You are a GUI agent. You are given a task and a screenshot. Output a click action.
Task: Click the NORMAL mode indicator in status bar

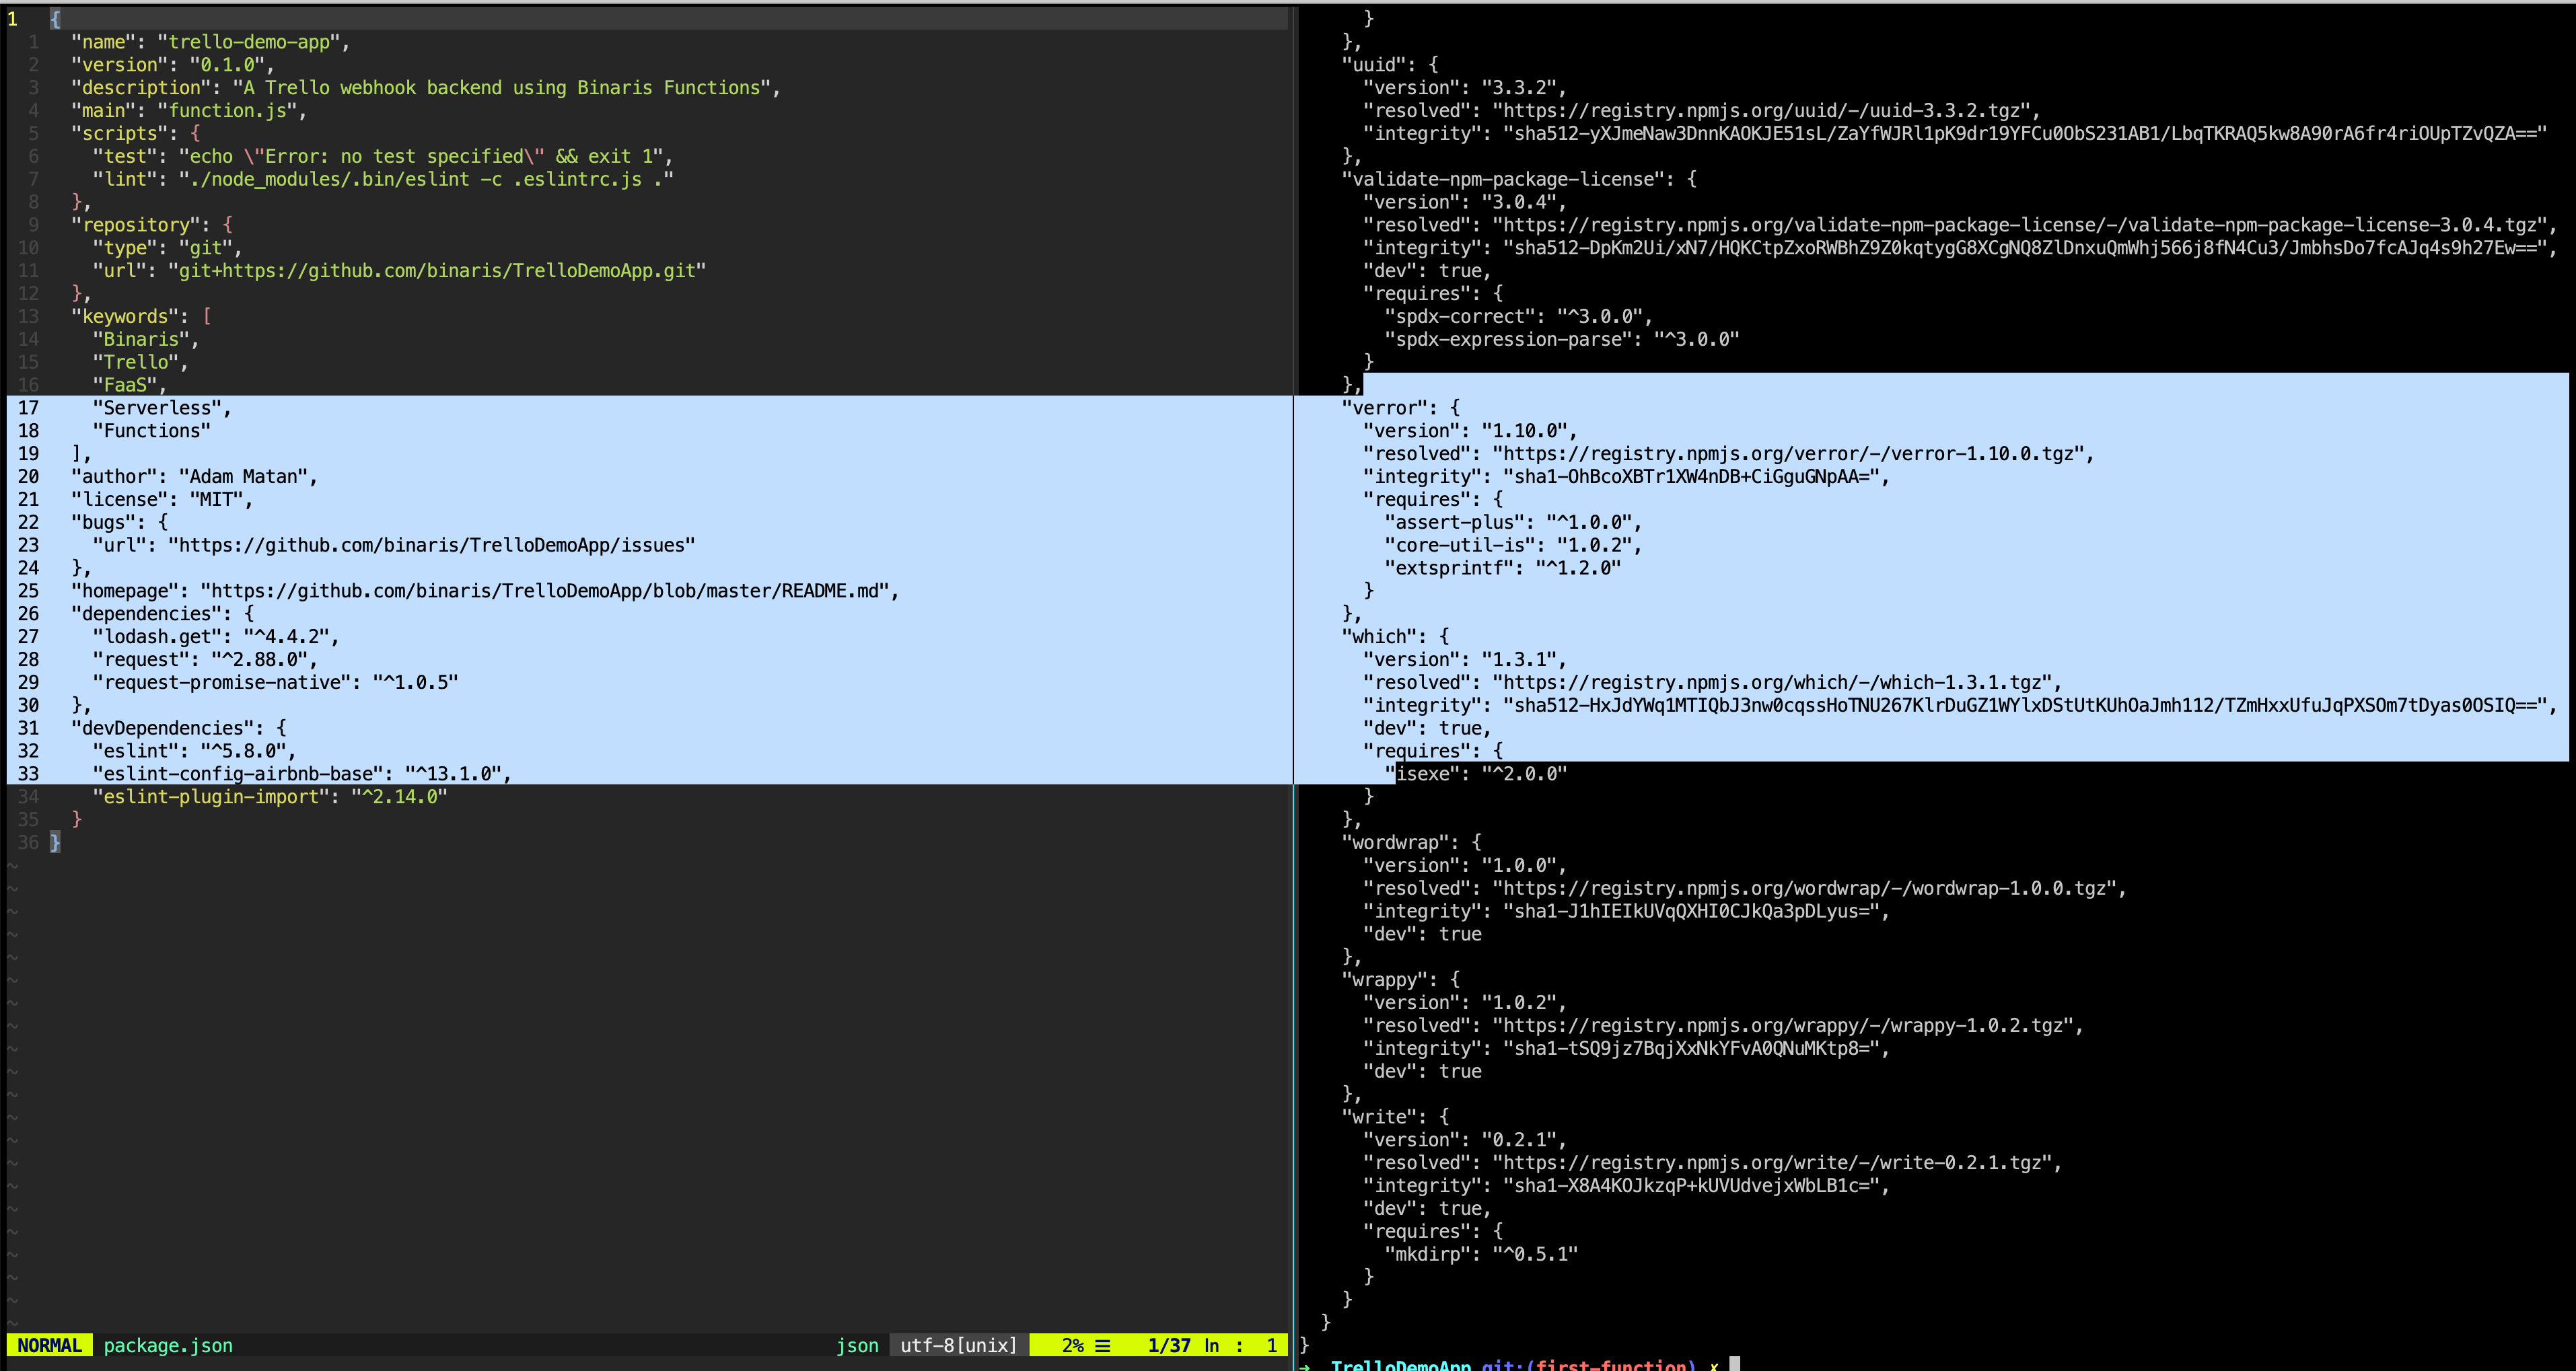click(x=48, y=1345)
